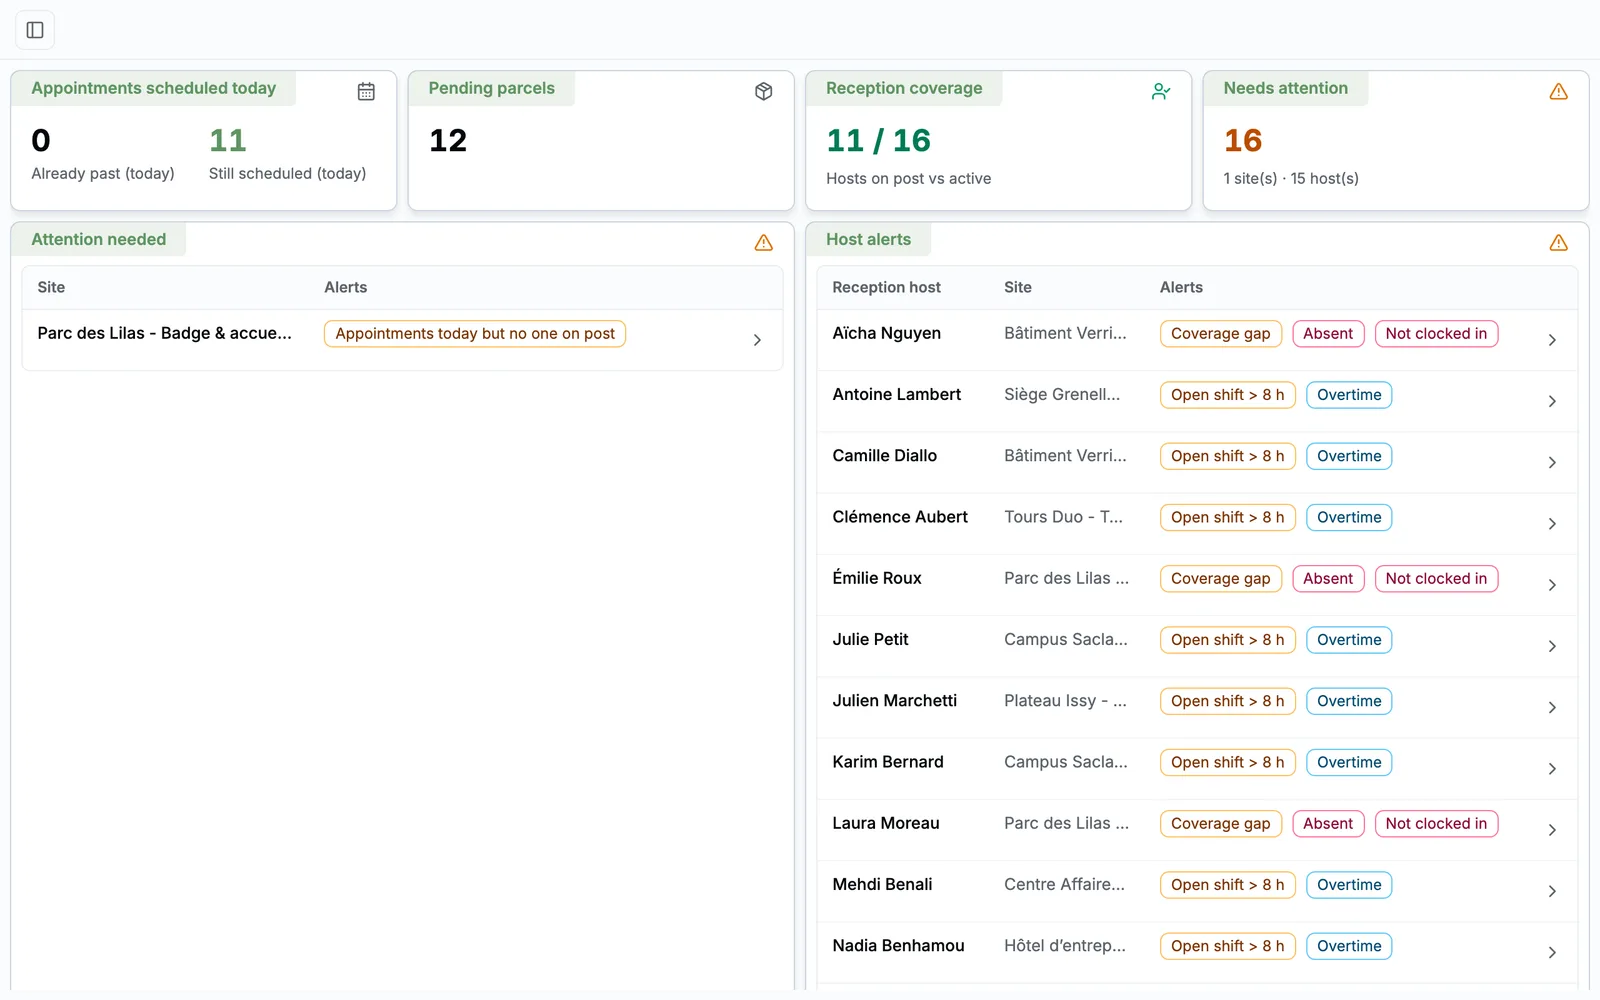Click warning triangle in Needs attention card

[1558, 91]
